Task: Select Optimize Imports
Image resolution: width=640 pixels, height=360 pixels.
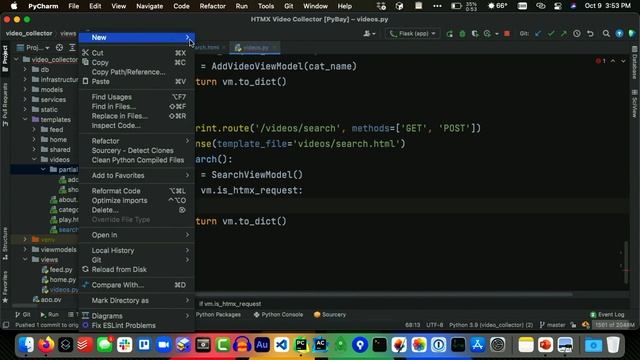Action: (136, 200)
